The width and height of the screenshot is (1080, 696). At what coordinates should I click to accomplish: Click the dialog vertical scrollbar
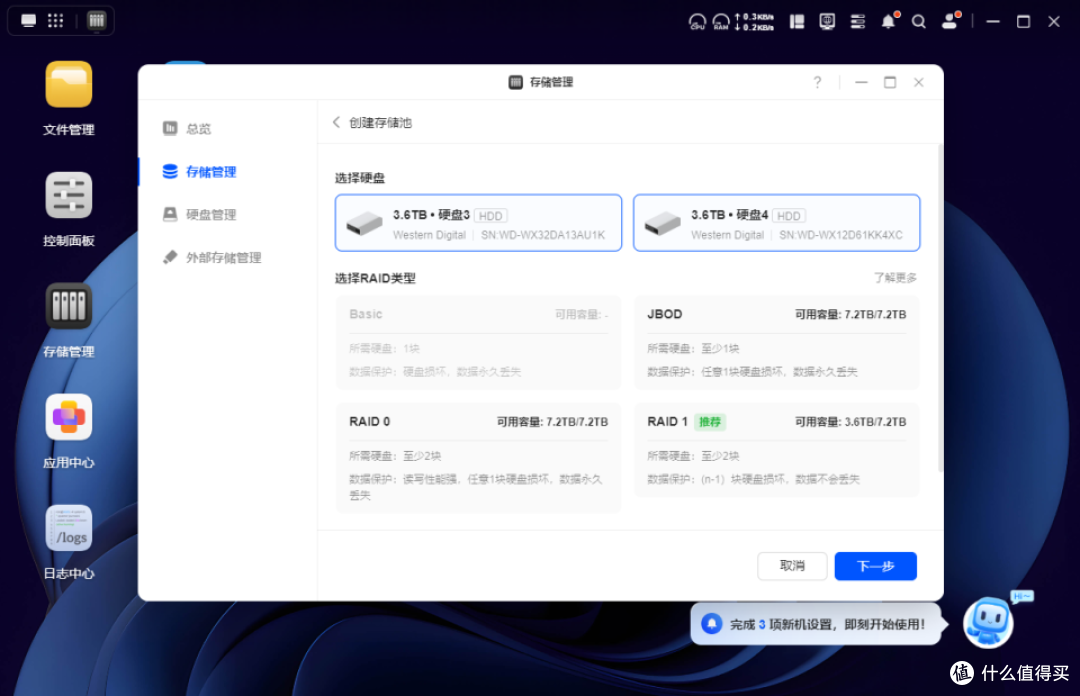(939, 309)
